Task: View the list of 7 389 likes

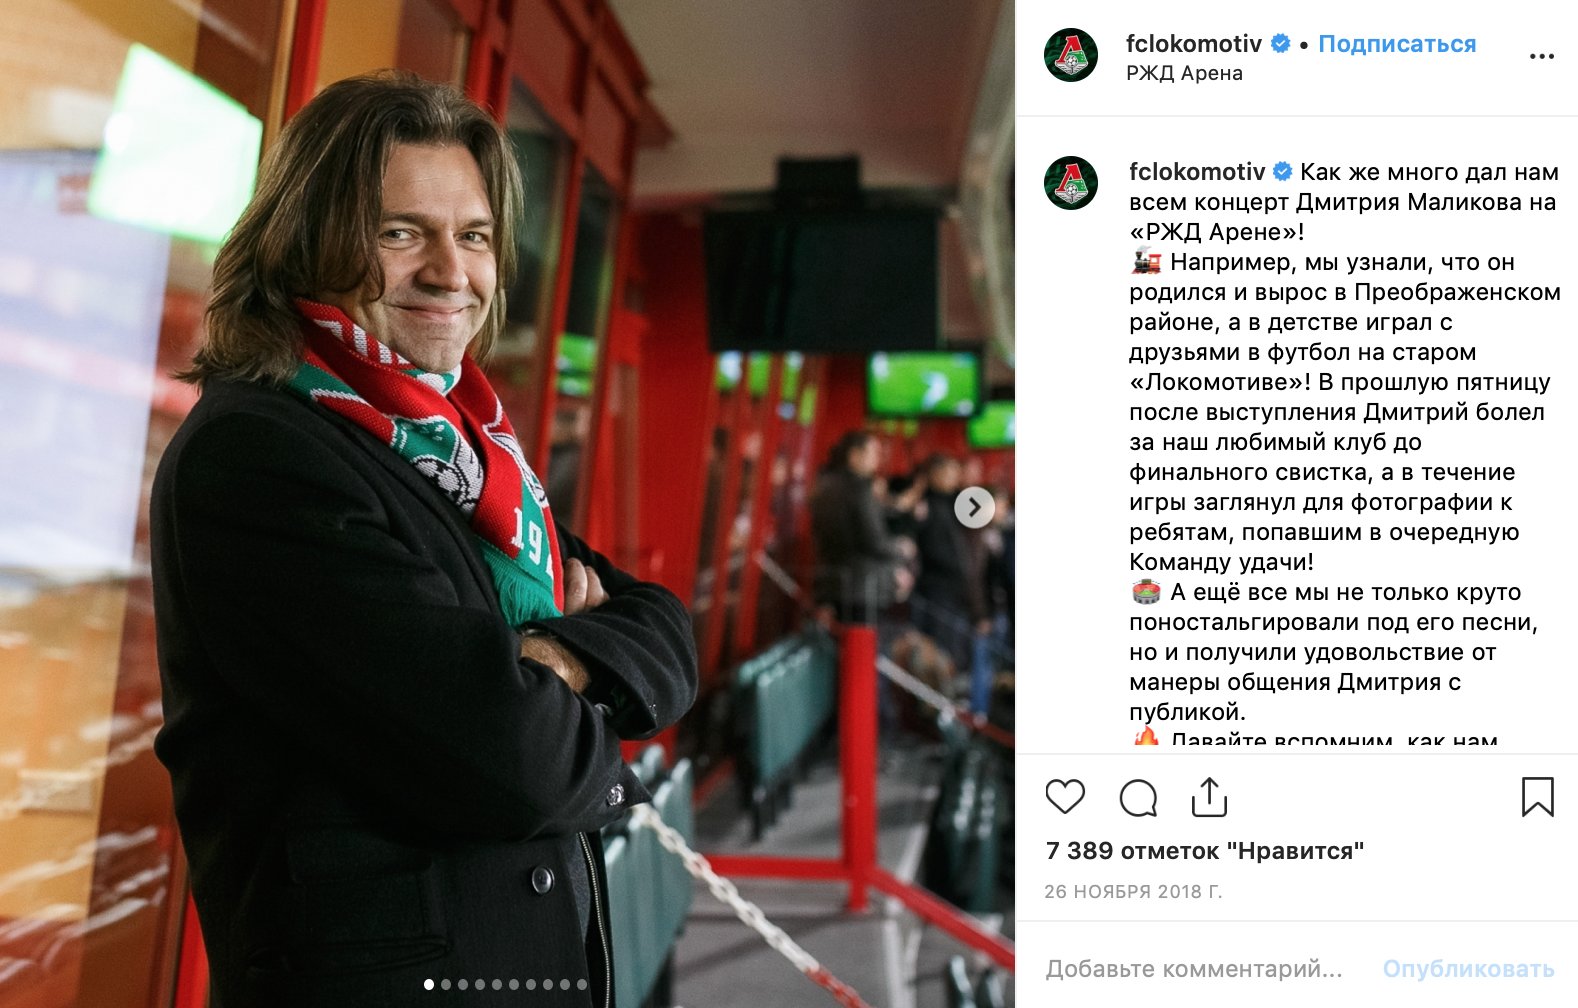Action: [x=1205, y=851]
